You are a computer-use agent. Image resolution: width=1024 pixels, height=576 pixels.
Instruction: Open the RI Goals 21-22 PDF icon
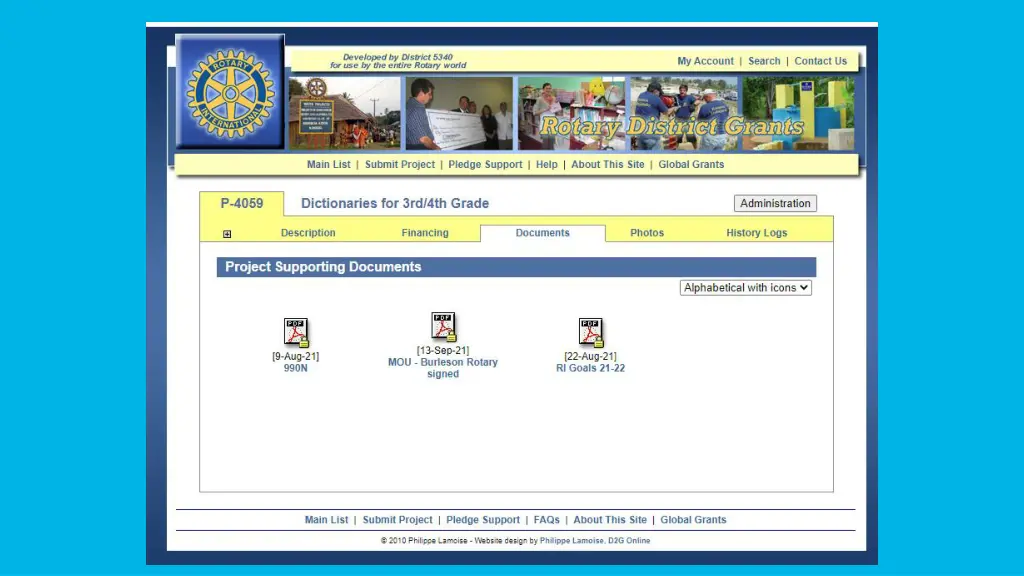click(x=591, y=332)
